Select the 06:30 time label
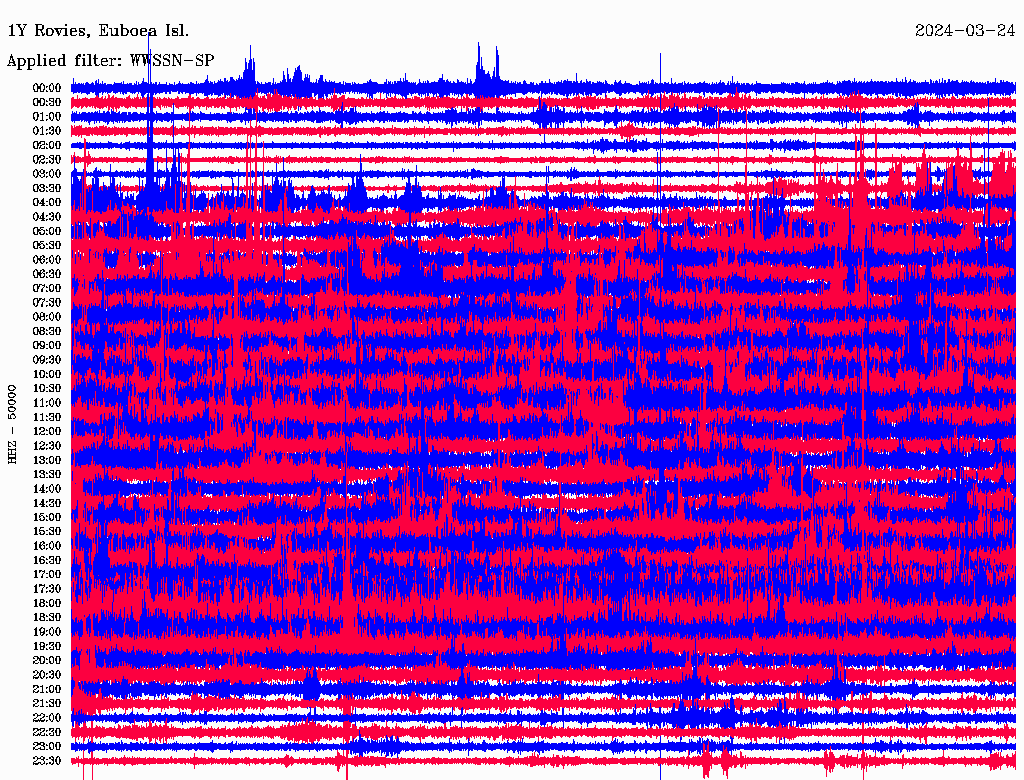This screenshot has height=780, width=1024. pyautogui.click(x=47, y=274)
